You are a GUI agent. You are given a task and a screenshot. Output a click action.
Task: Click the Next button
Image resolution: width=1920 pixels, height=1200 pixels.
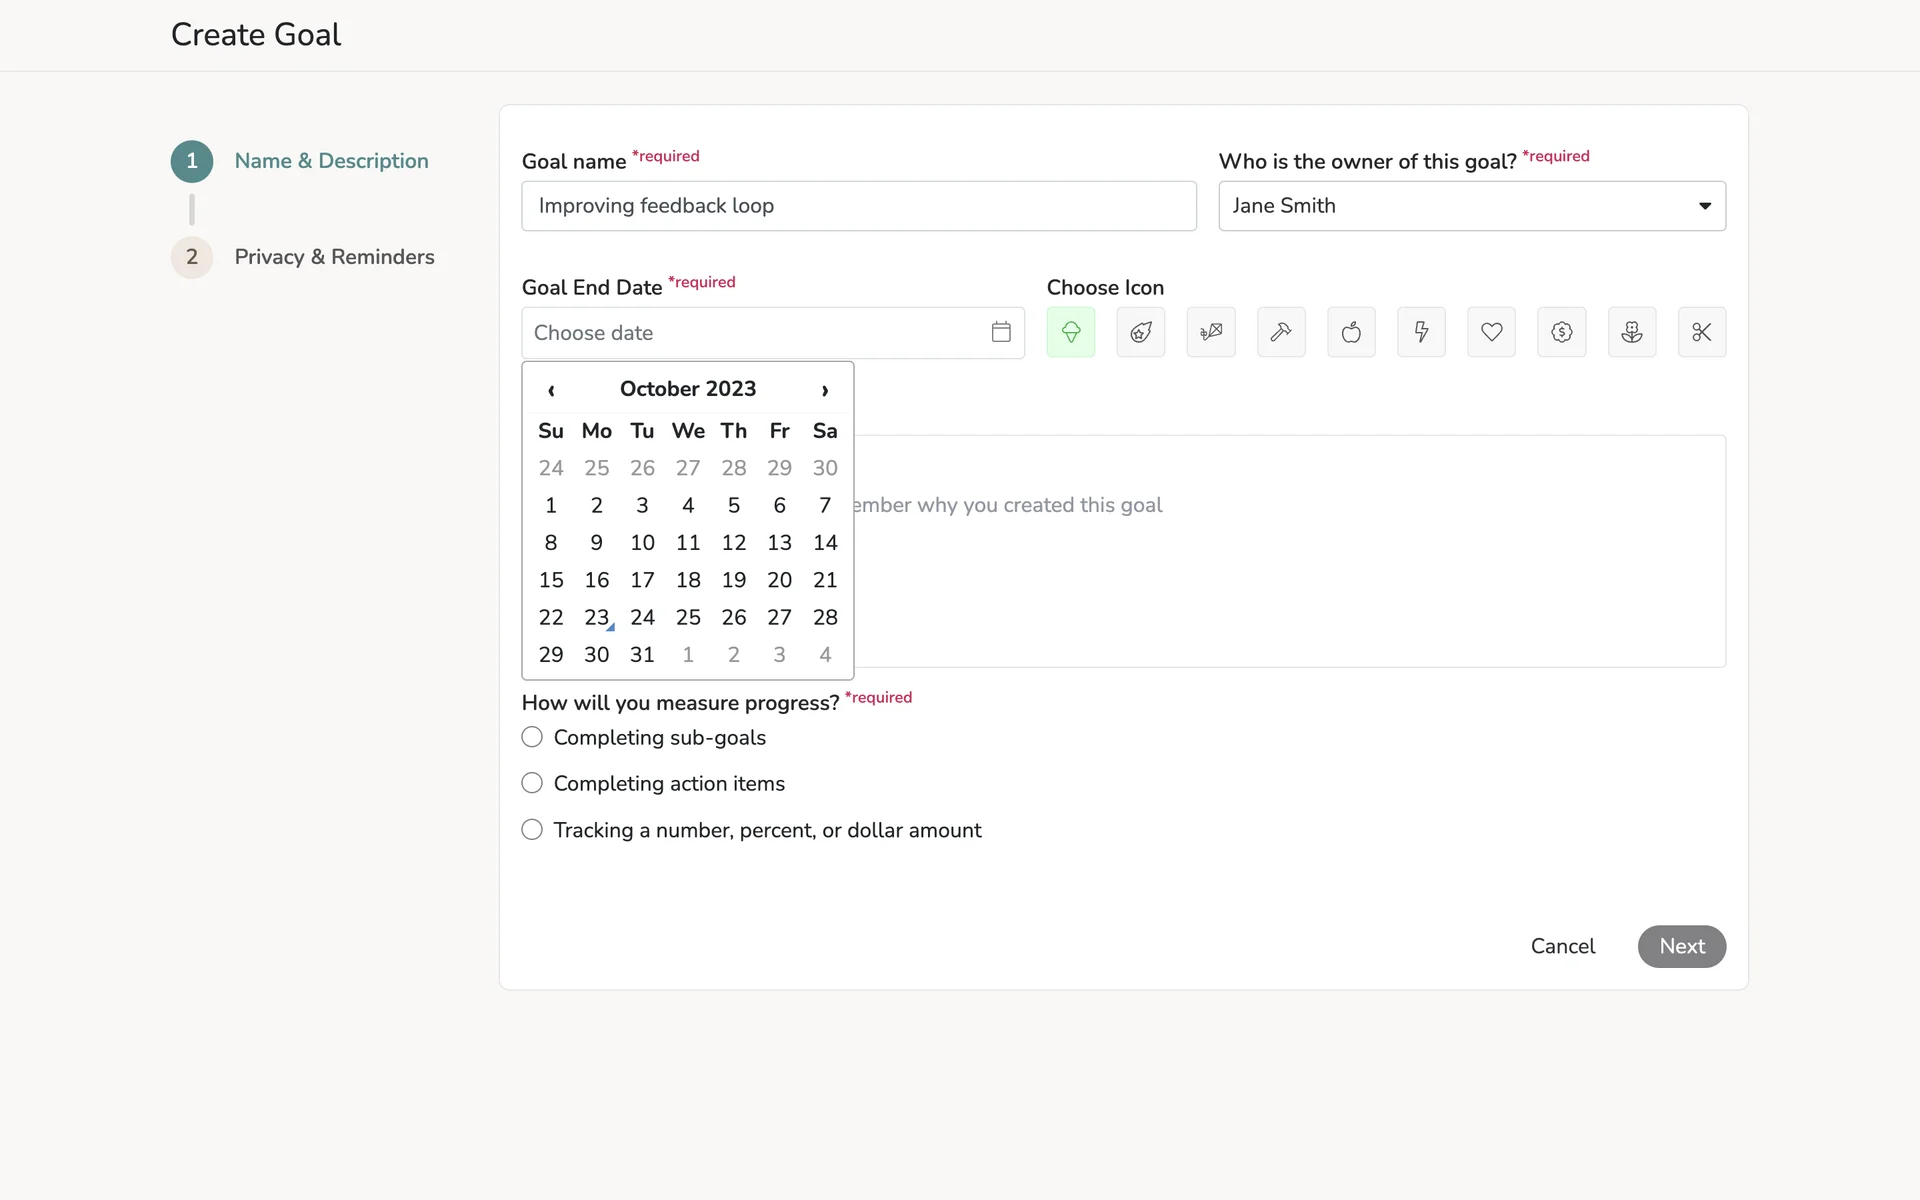point(1681,946)
